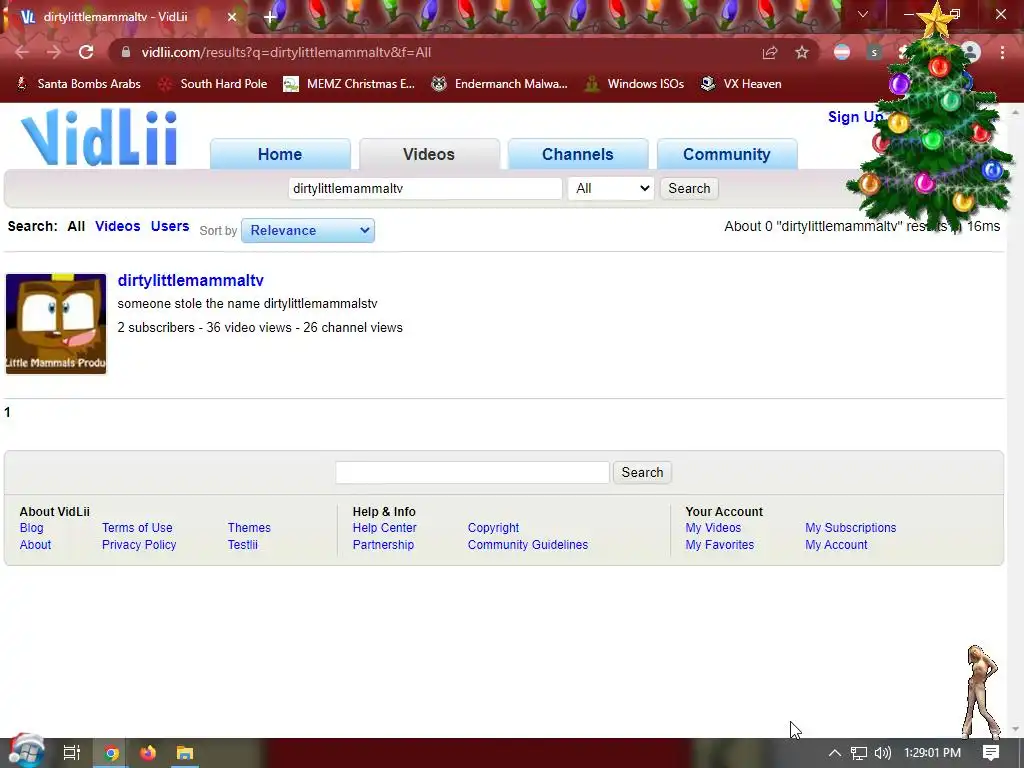This screenshot has height=768, width=1024.
Task: Click the taskbar clock
Action: click(x=932, y=753)
